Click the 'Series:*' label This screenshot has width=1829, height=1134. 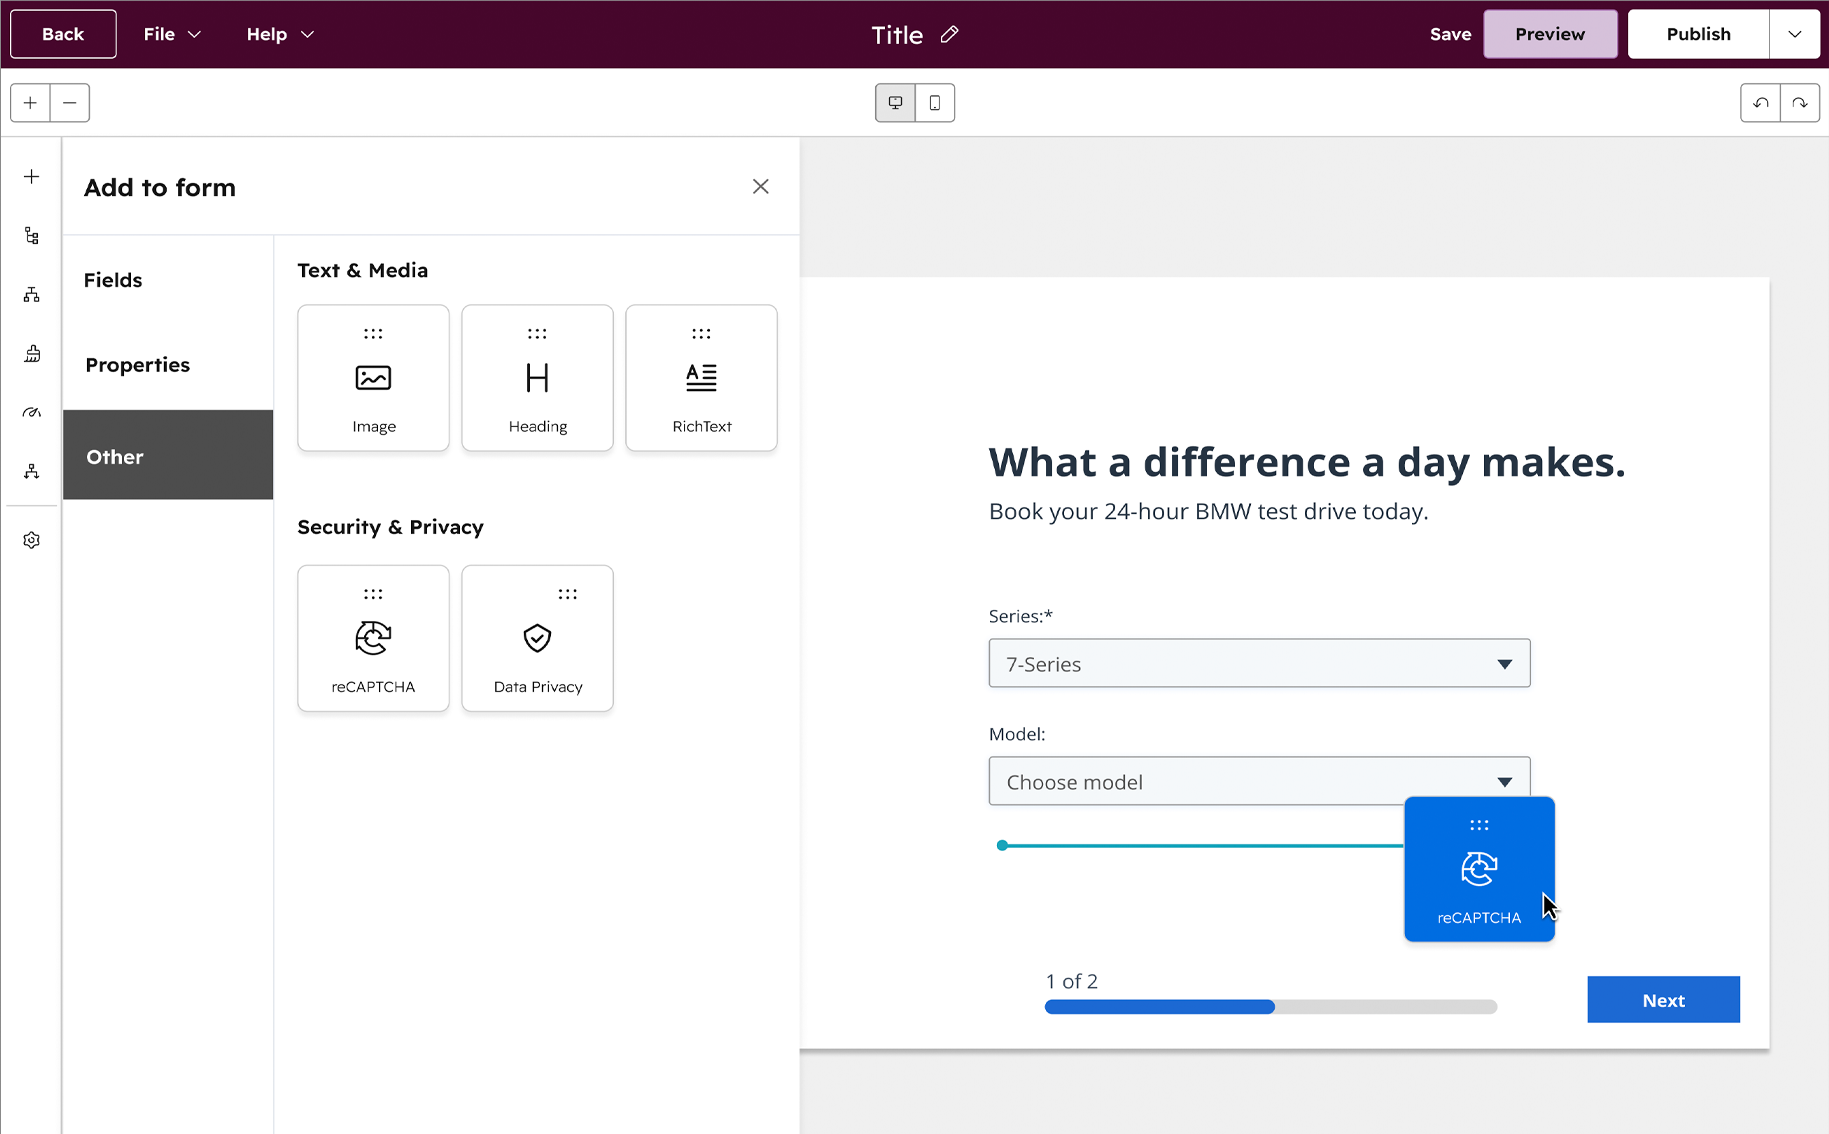point(1021,616)
